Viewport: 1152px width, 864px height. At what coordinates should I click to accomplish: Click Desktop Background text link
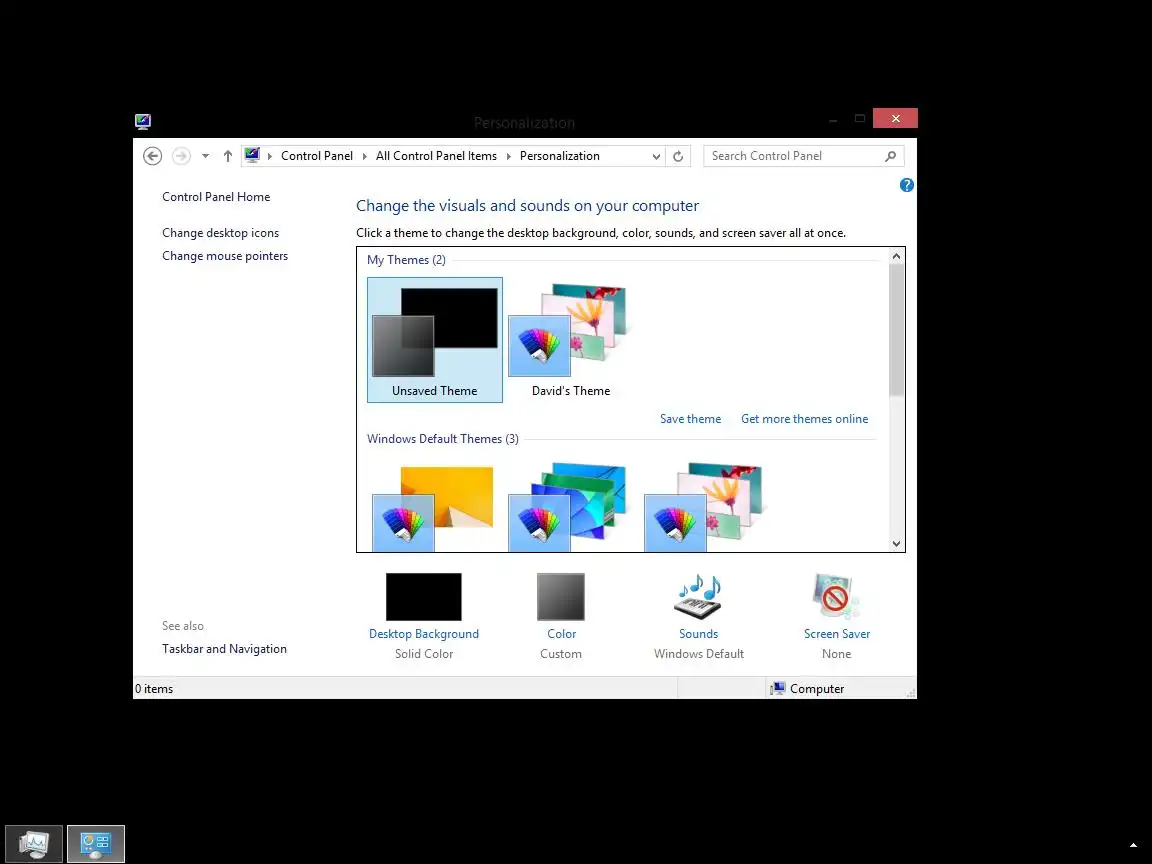424,634
